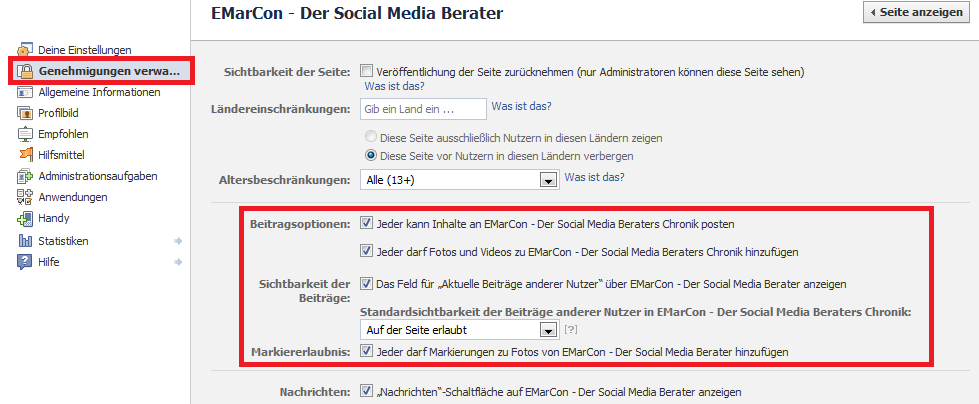Click the Anwendungen apps icon
The image size is (979, 404).
coord(24,197)
